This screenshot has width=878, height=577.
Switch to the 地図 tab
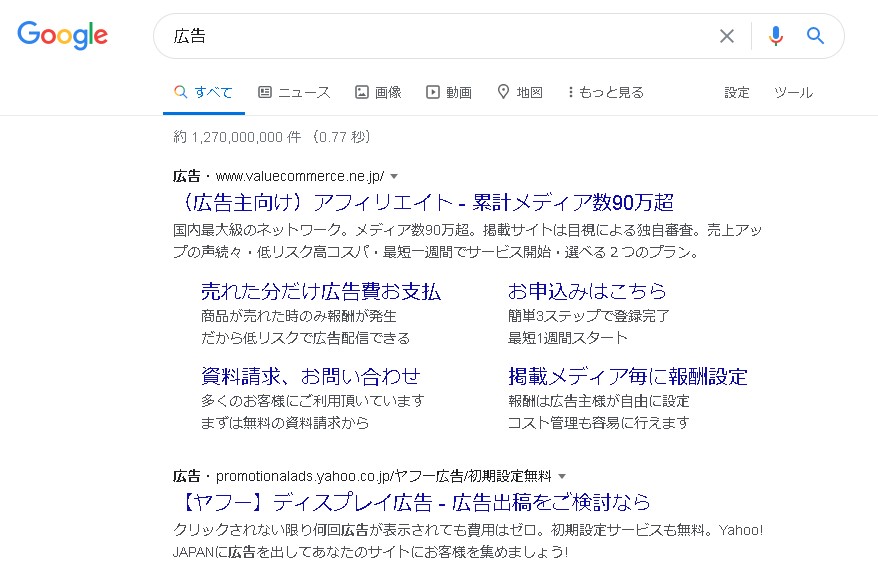click(520, 92)
